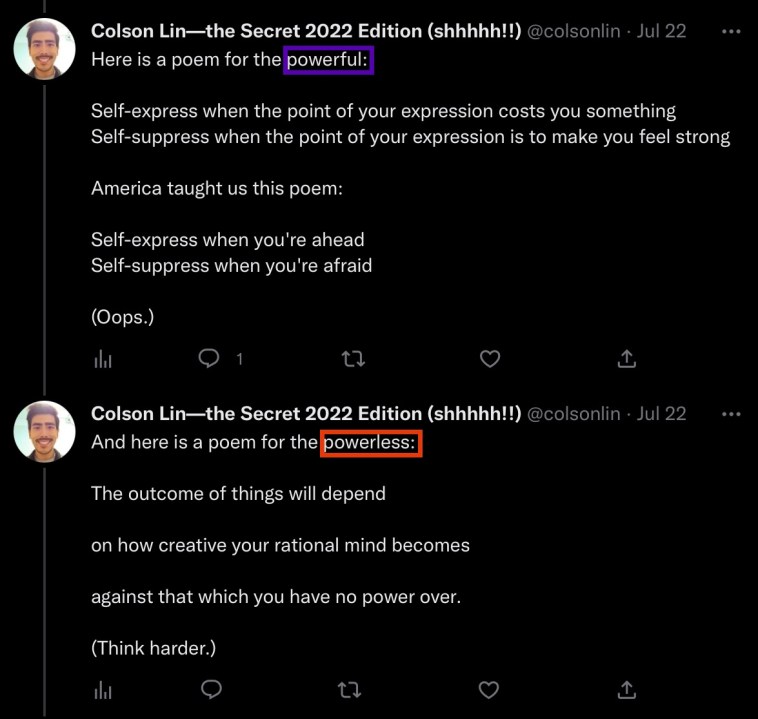The width and height of the screenshot is (758, 719).
Task: View analytics for the powerless poem tweet
Action: click(x=100, y=689)
